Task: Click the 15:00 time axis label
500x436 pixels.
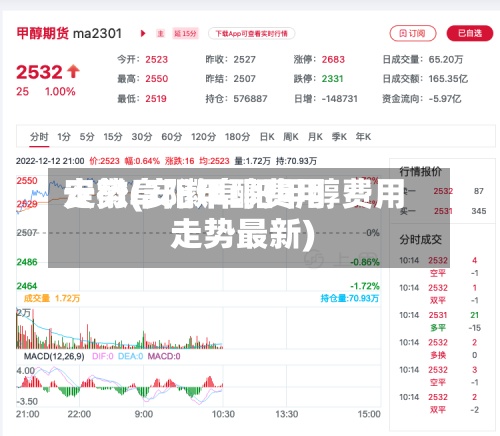Action: coord(369,414)
